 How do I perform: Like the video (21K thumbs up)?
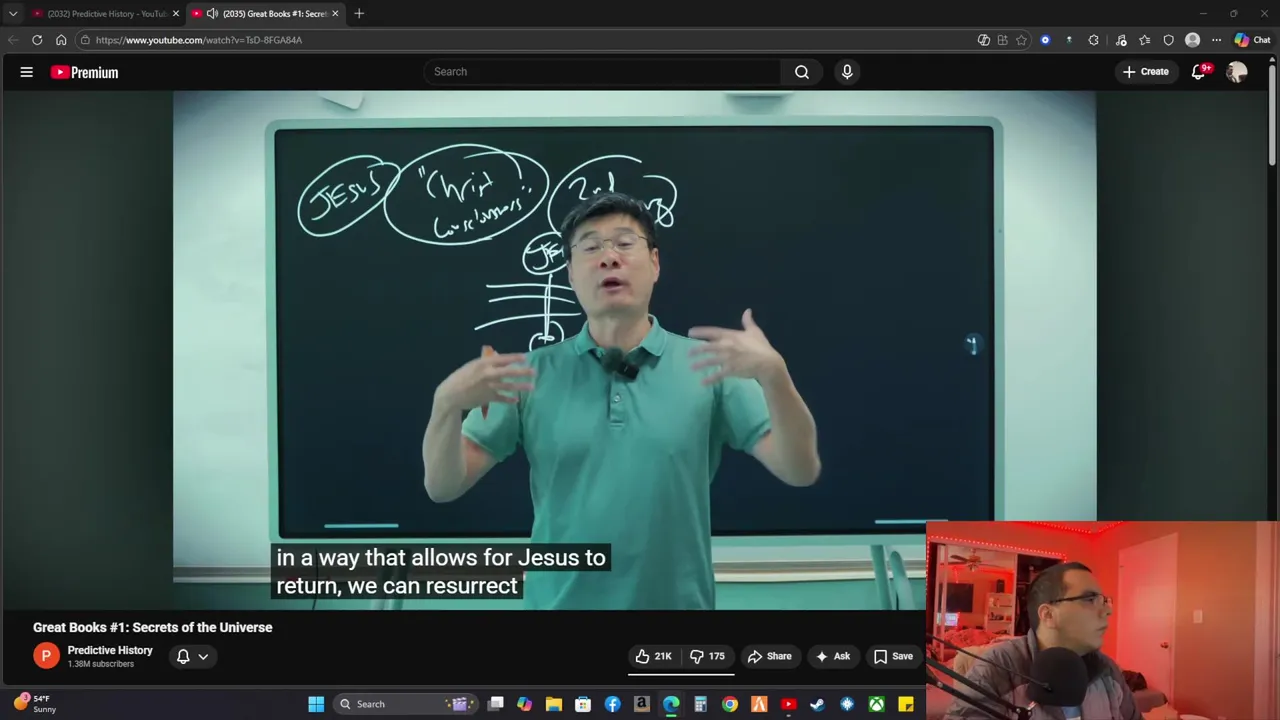point(653,656)
